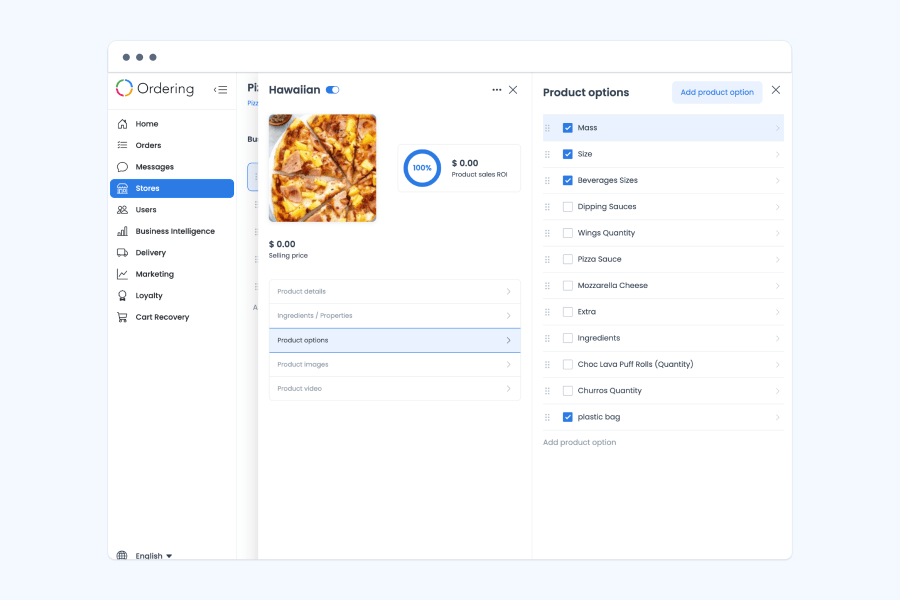Expand the Pizza Sauce option row
Image resolution: width=900 pixels, height=600 pixels.
pos(778,259)
